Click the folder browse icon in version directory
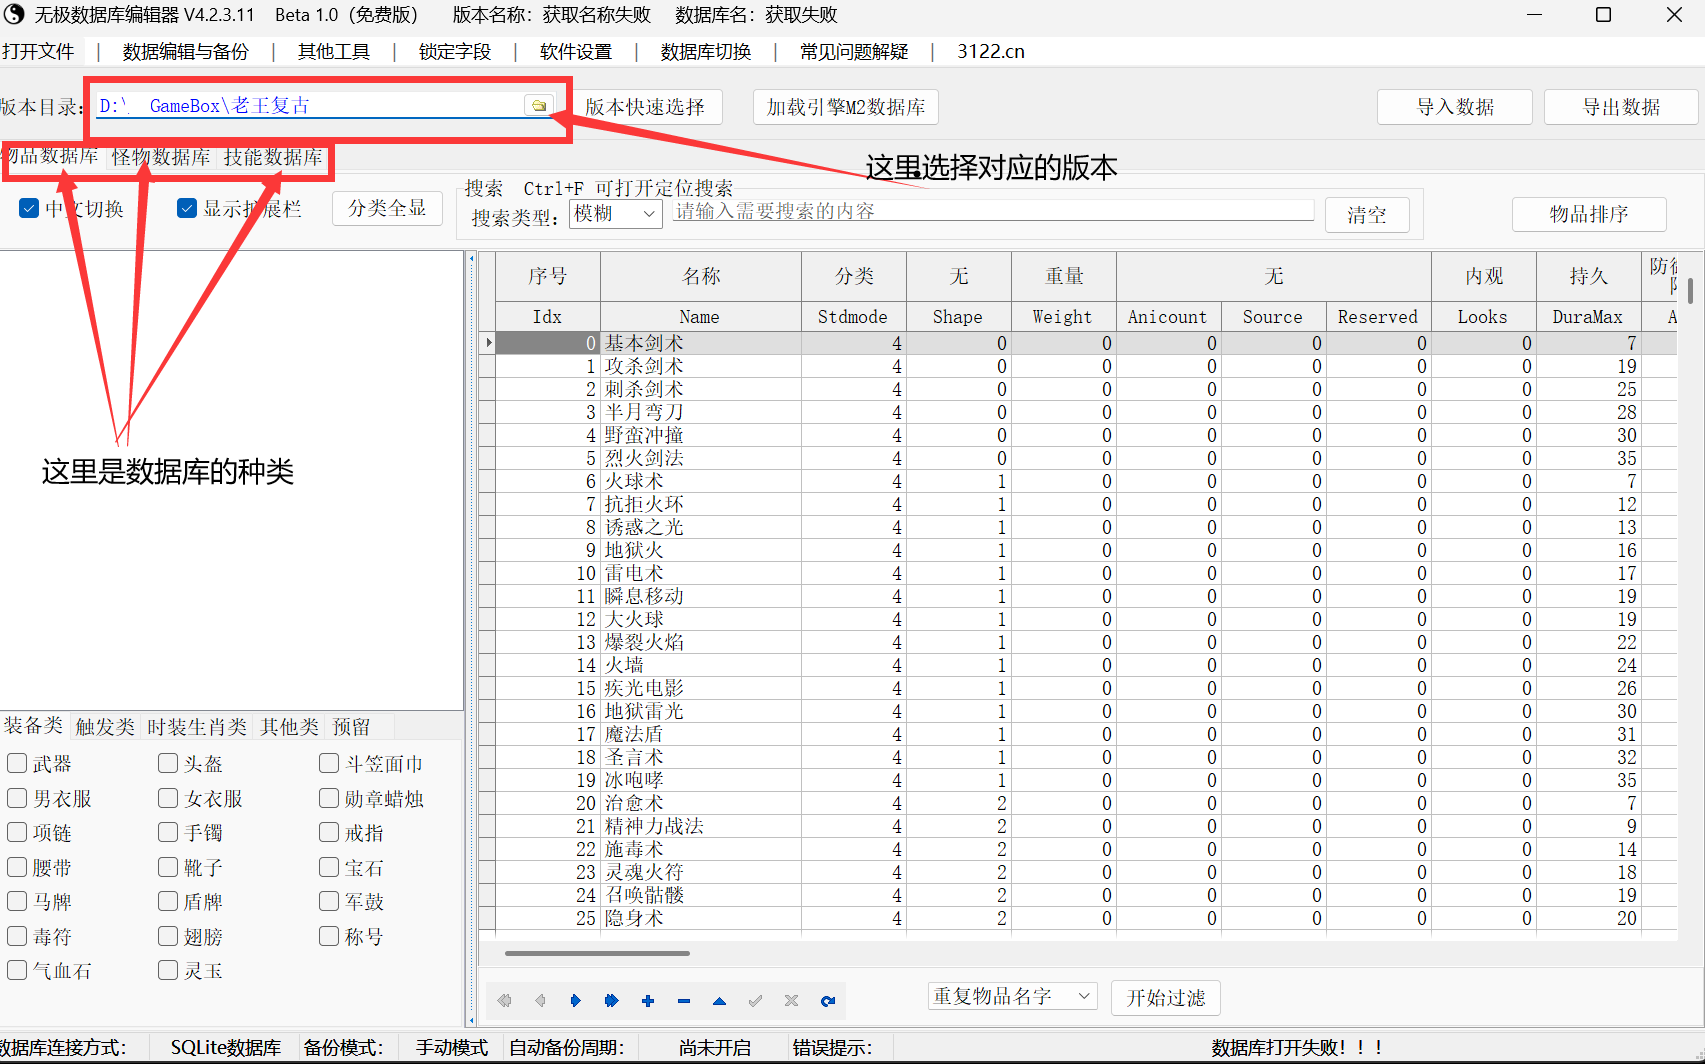The width and height of the screenshot is (1705, 1064). [x=539, y=105]
